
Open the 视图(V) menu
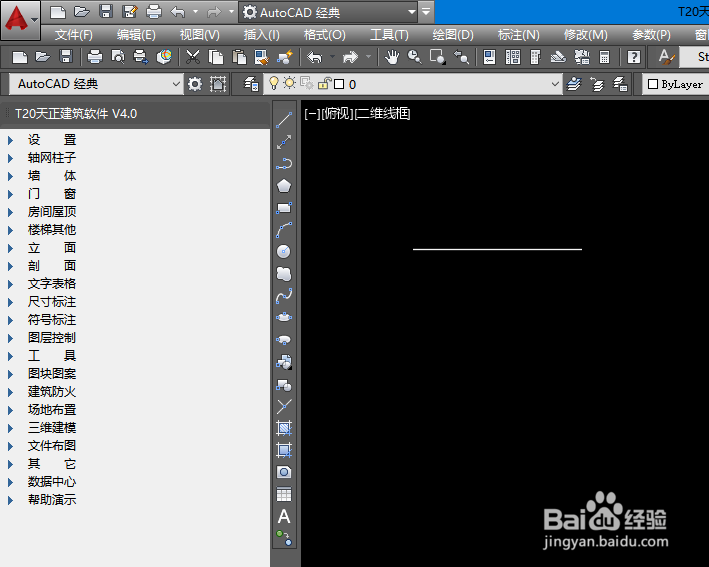point(199,35)
